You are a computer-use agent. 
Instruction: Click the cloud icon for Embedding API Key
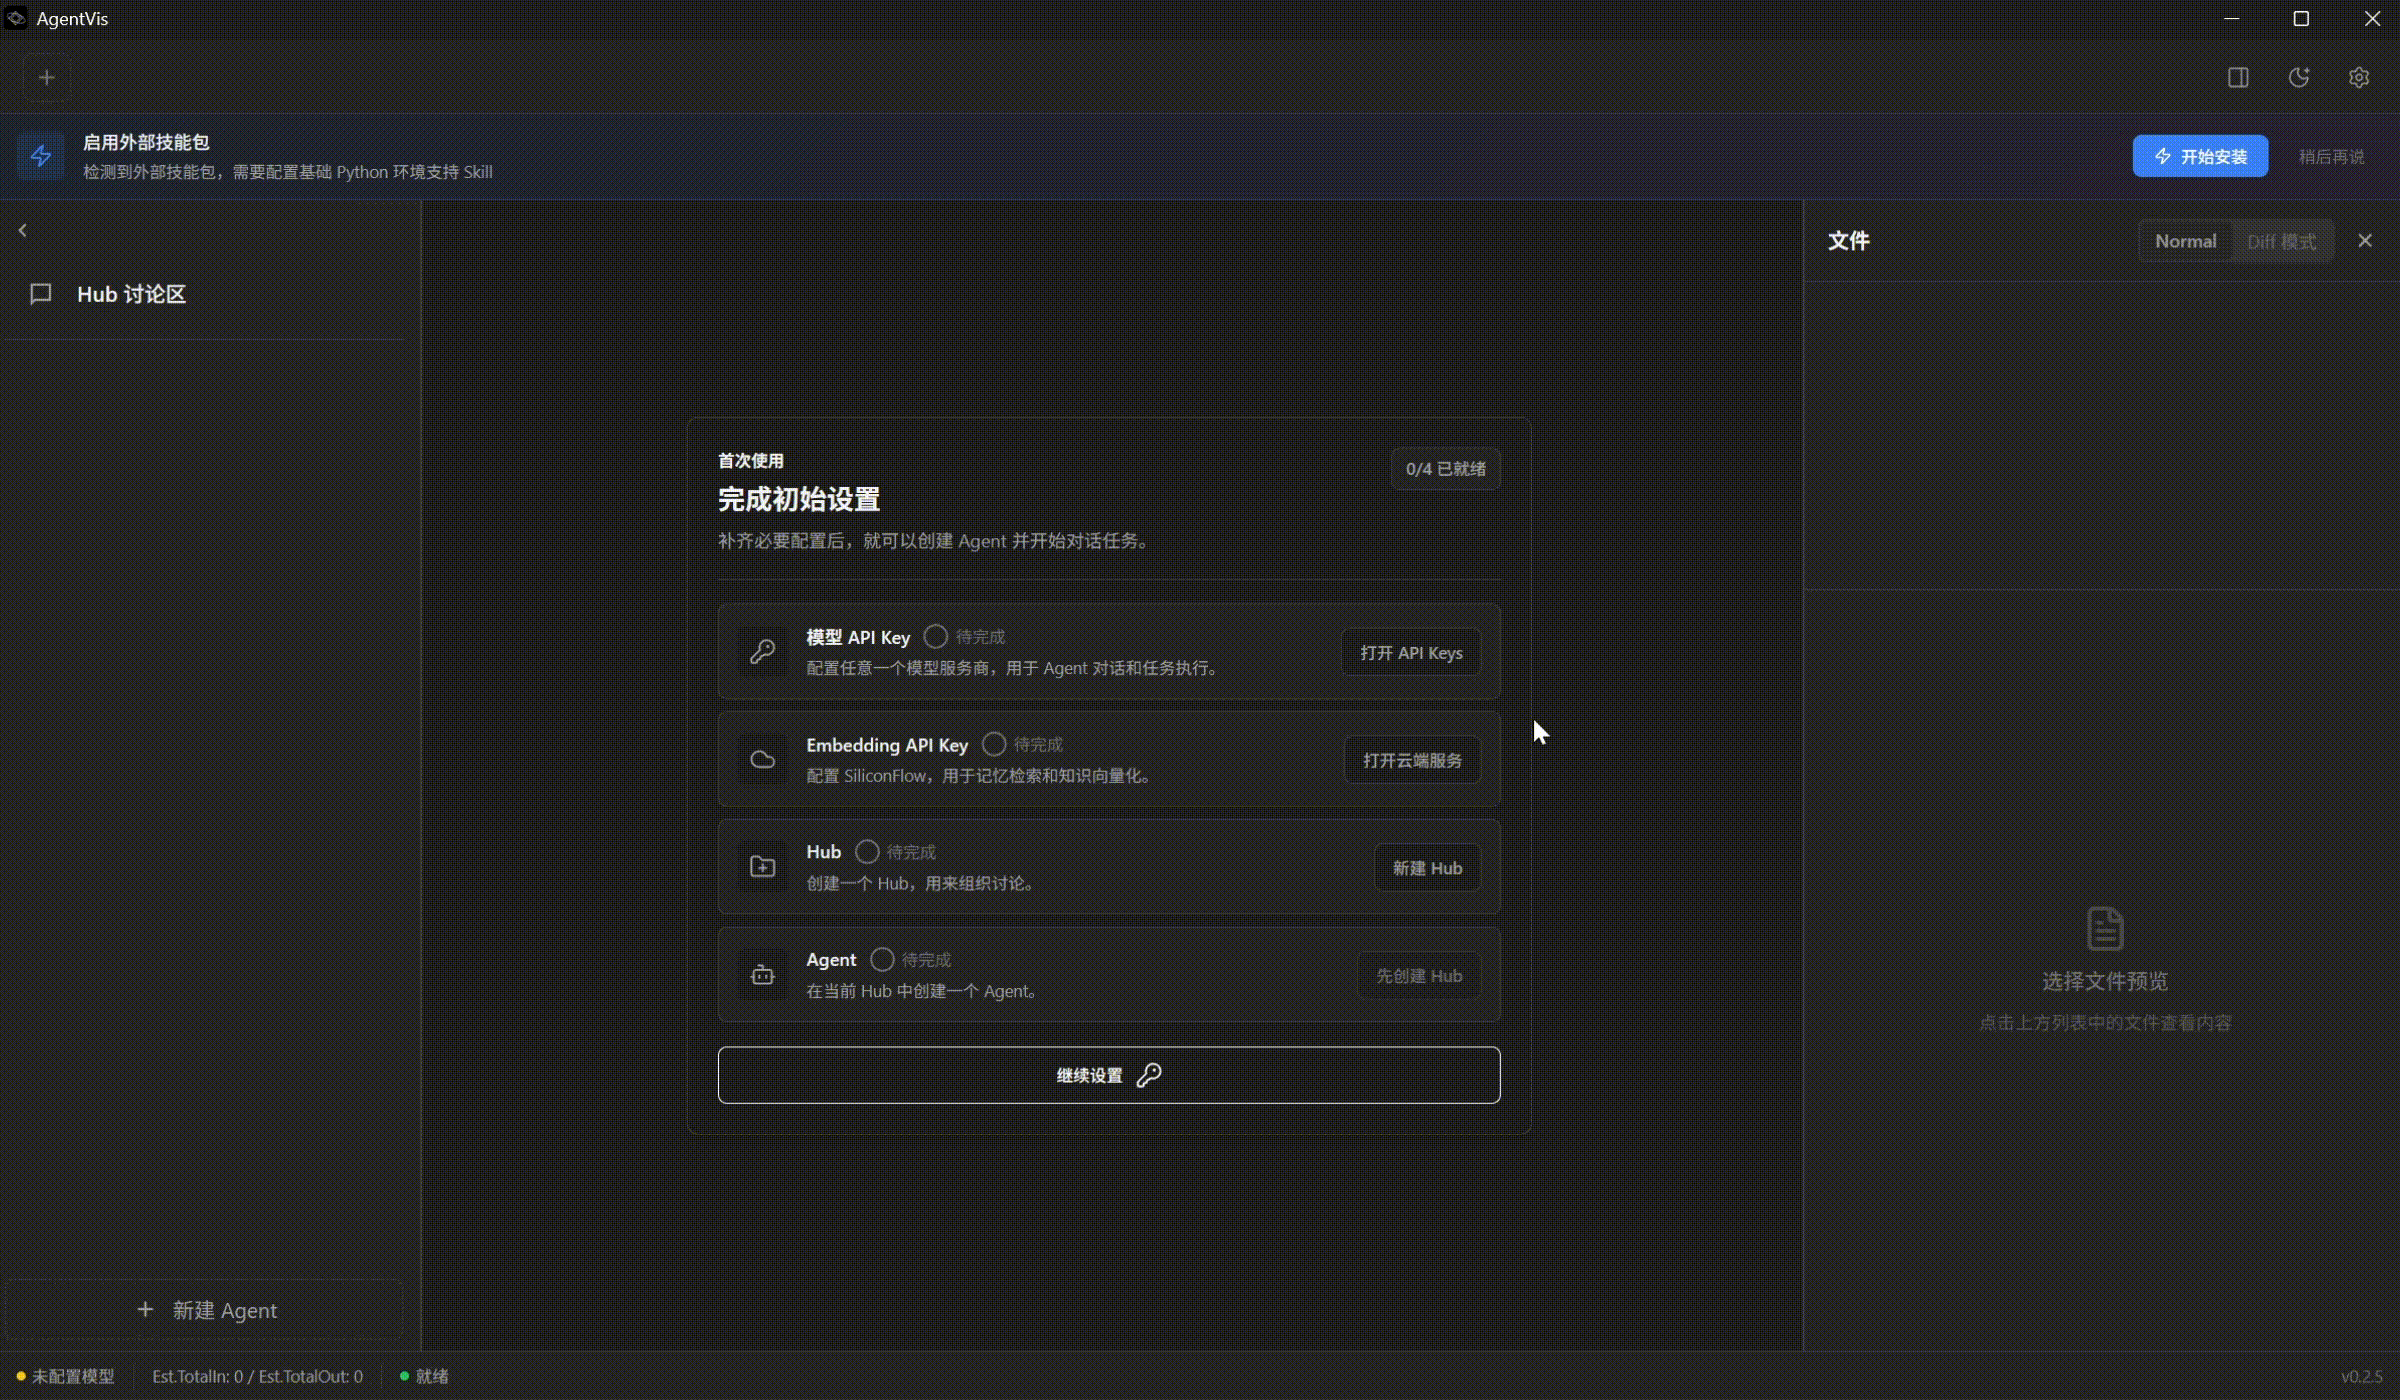pos(762,760)
